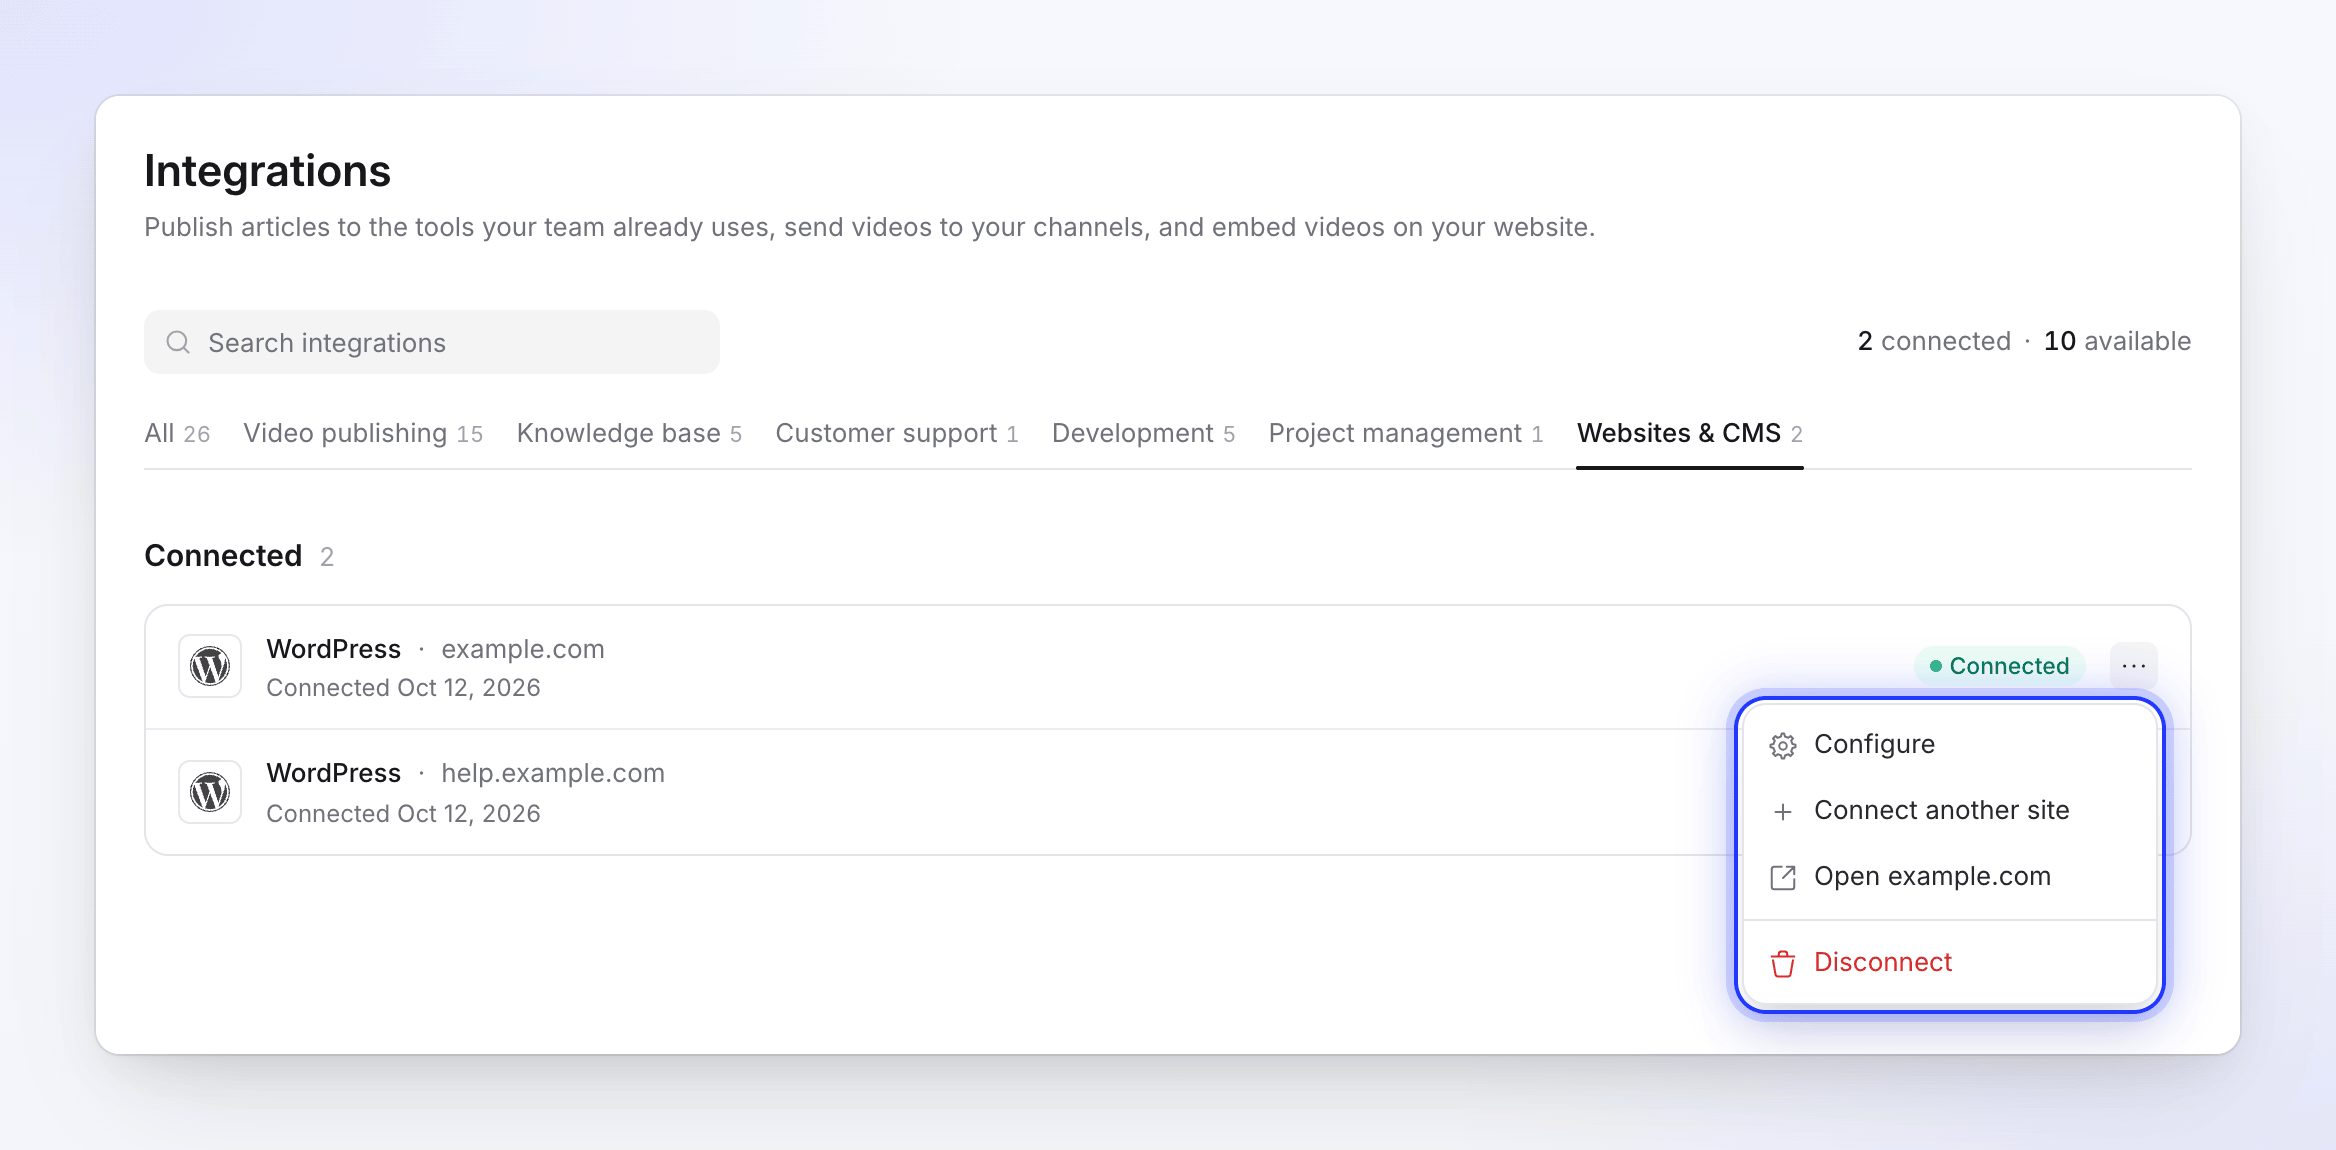Select the Websites & CMS tab
The image size is (2336, 1150).
[1690, 433]
